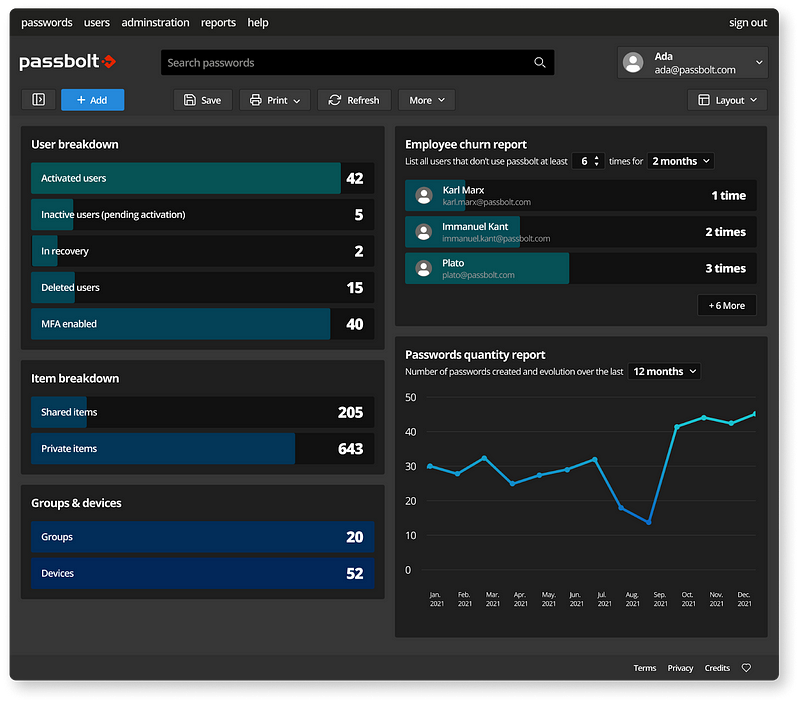
Task: Click Karl Marx's avatar icon
Action: pyautogui.click(x=424, y=196)
